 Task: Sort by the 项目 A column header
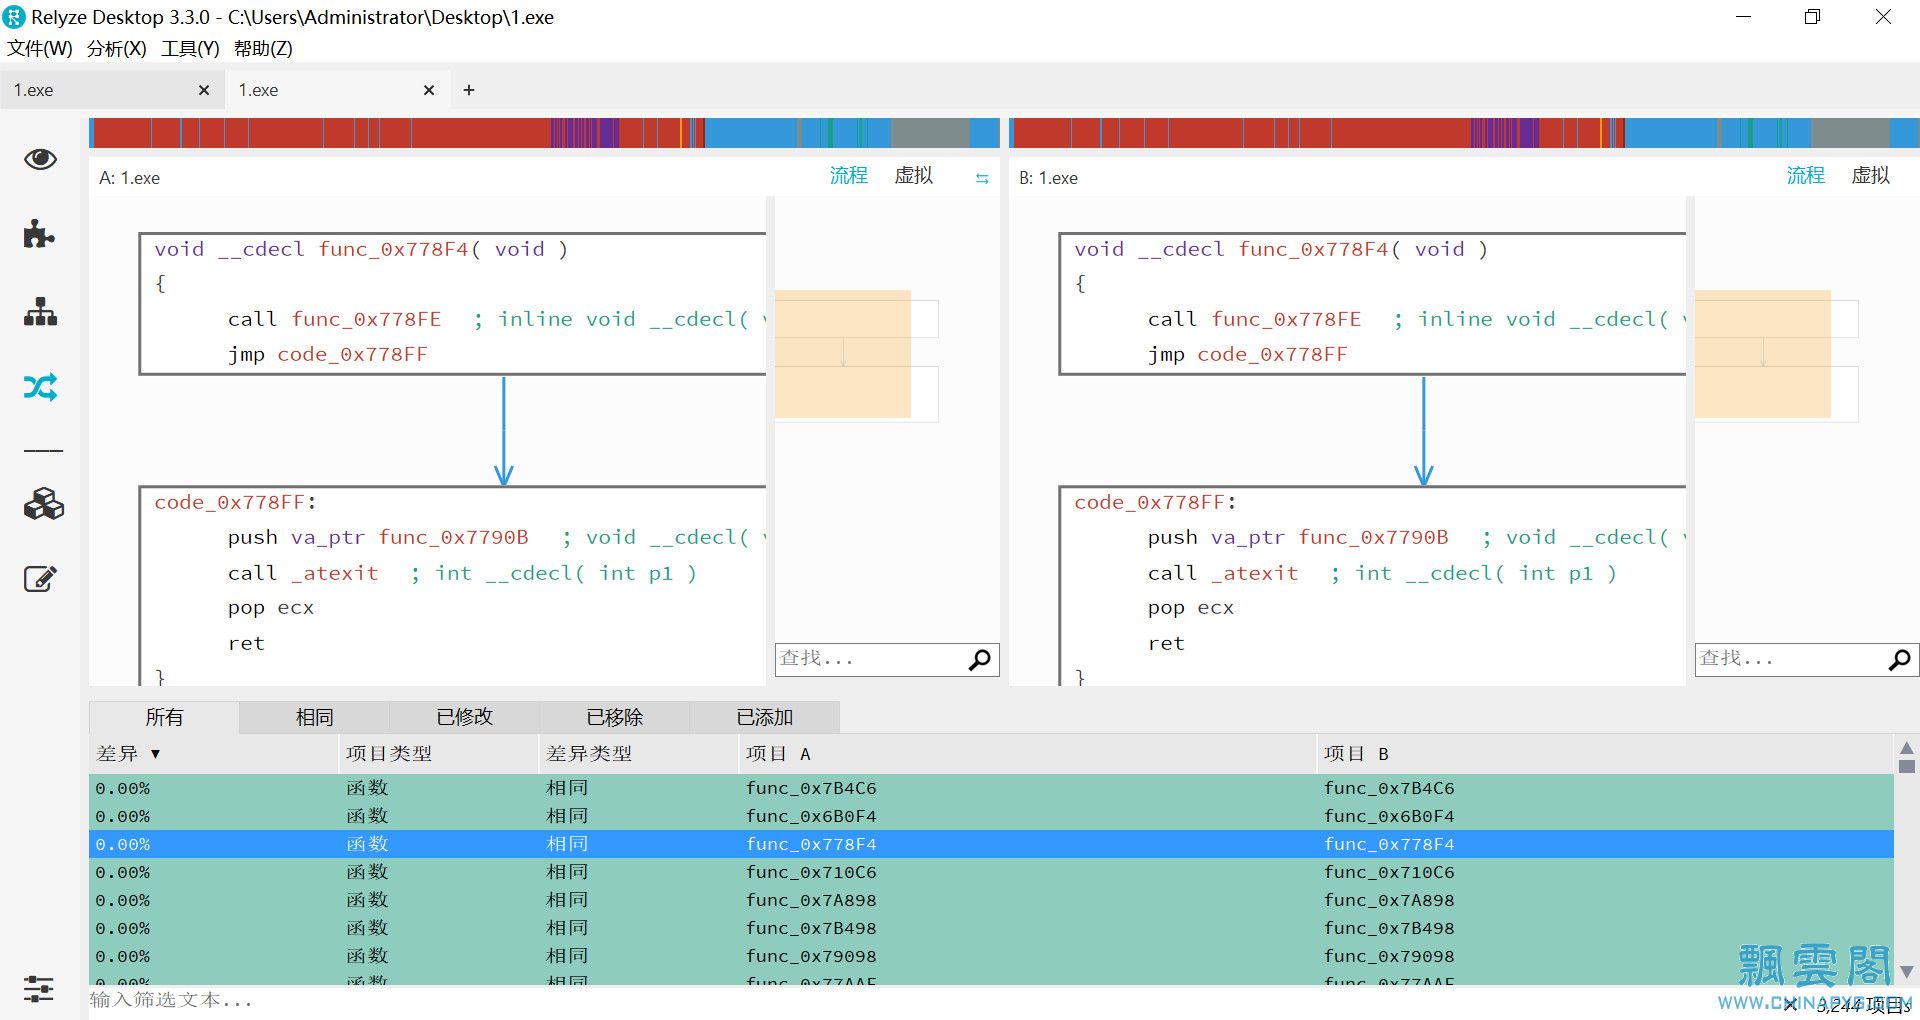(1028, 754)
